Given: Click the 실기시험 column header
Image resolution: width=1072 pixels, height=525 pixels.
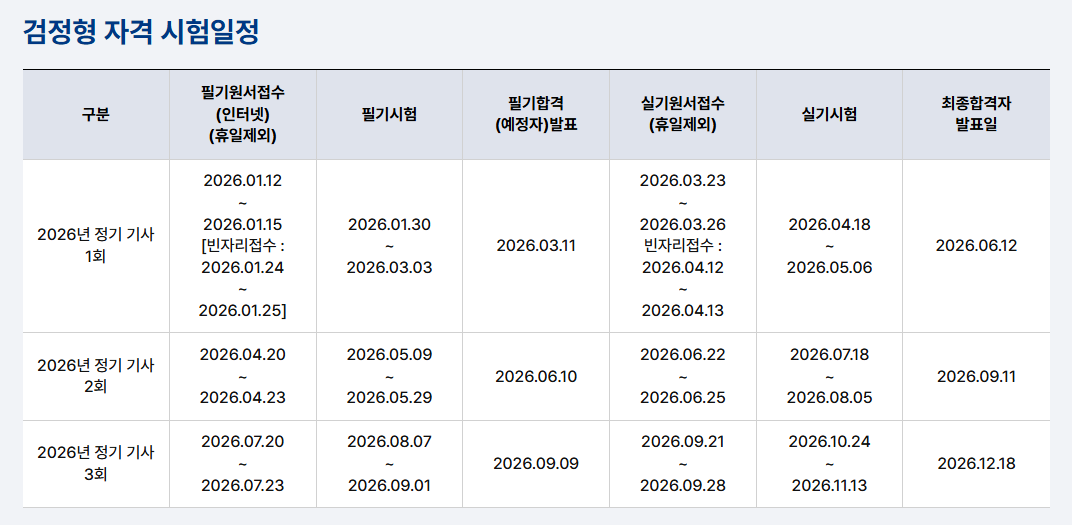Looking at the screenshot, I should click(x=829, y=115).
